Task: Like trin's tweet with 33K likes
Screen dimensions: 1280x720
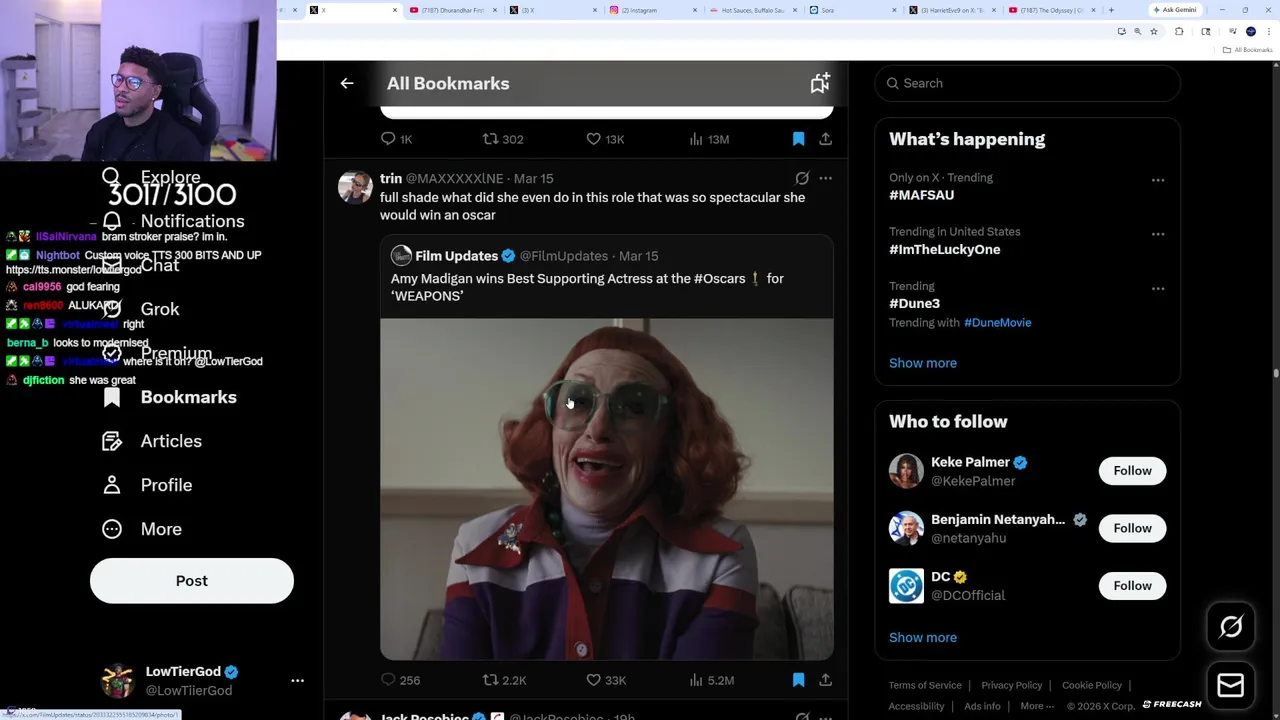Action: 605,680
